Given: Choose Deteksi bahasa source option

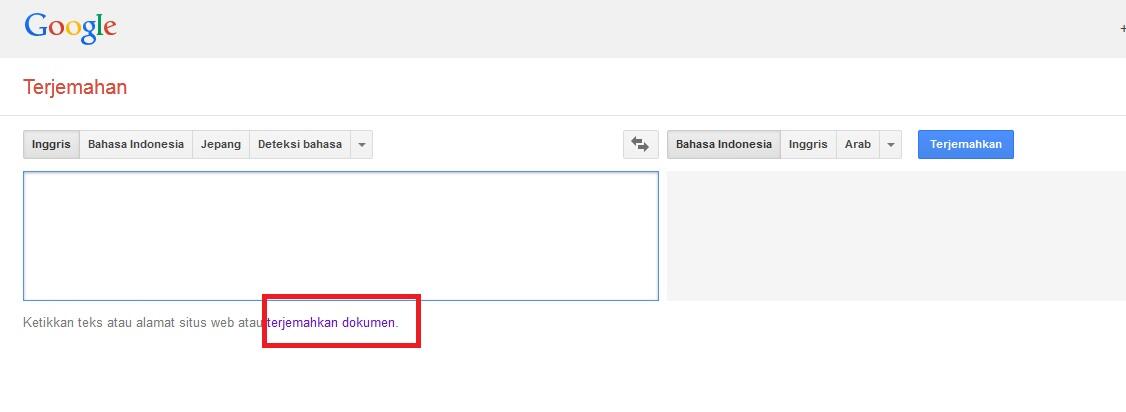Looking at the screenshot, I should [300, 144].
